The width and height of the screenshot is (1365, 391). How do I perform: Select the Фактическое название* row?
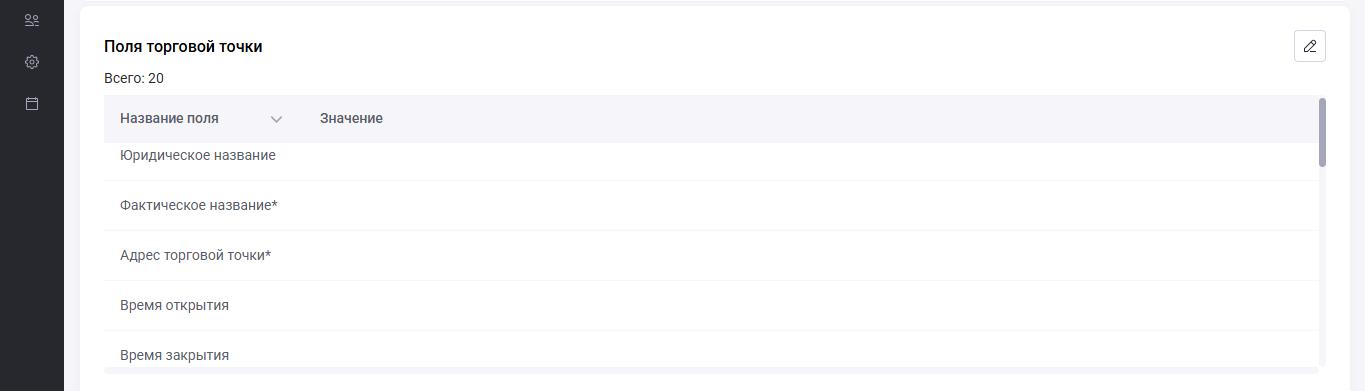coord(711,205)
